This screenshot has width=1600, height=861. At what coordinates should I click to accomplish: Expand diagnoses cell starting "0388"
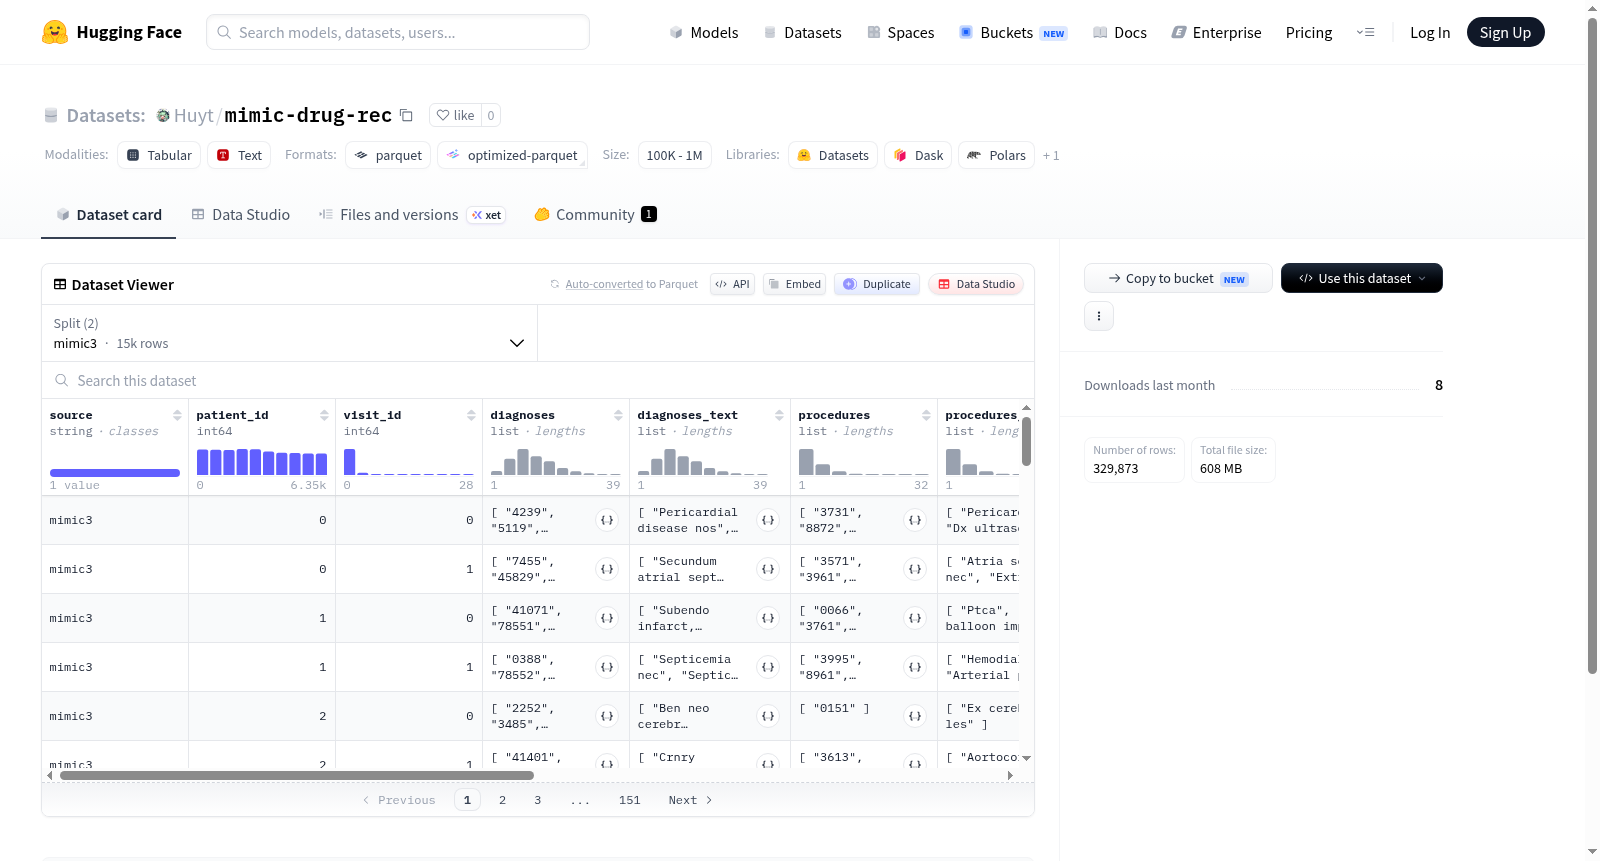(x=607, y=667)
